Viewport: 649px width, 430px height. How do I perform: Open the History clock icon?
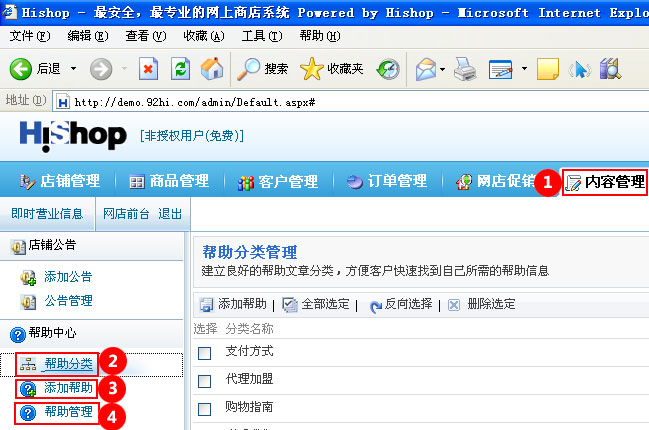point(388,69)
